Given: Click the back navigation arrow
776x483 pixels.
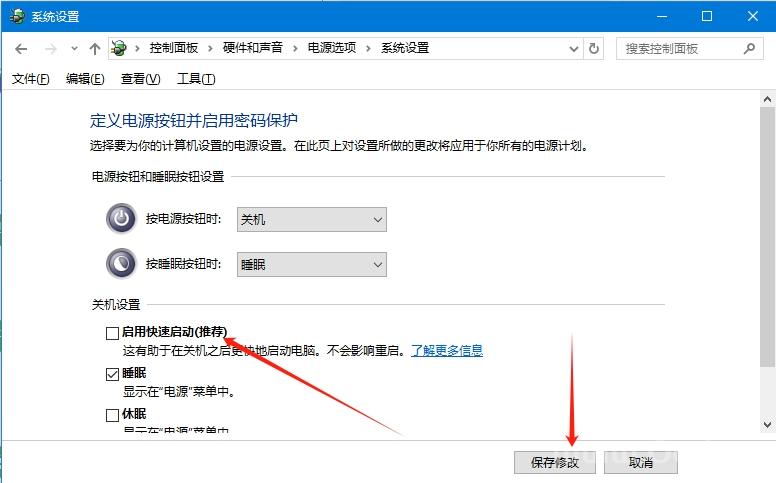Looking at the screenshot, I should [21, 48].
